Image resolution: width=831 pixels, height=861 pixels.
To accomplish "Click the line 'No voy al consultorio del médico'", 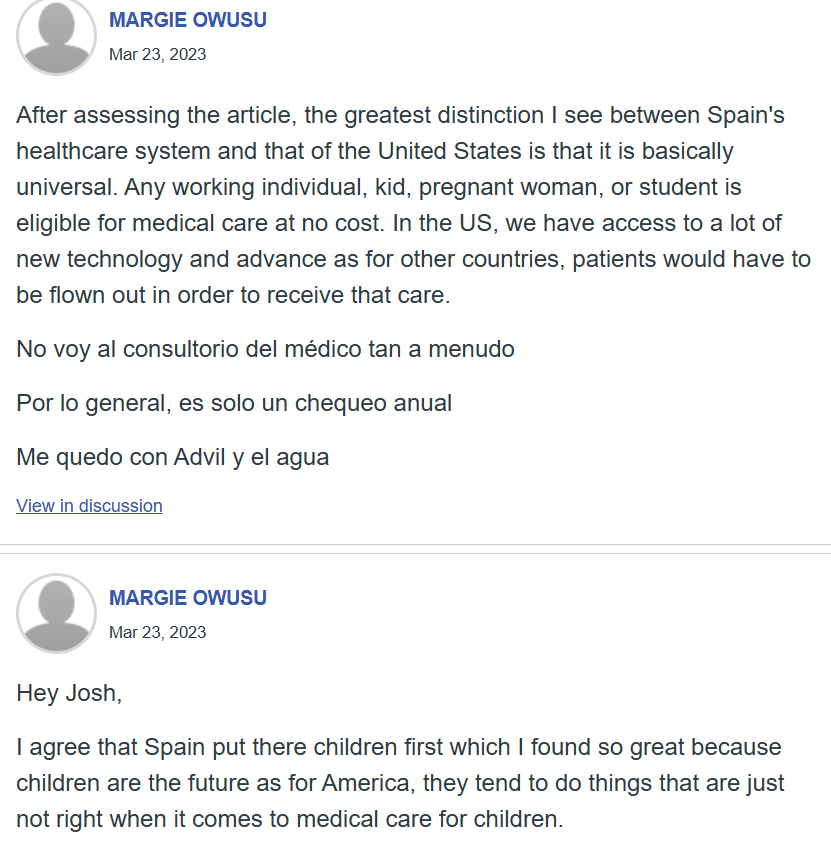I will click(x=265, y=349).
